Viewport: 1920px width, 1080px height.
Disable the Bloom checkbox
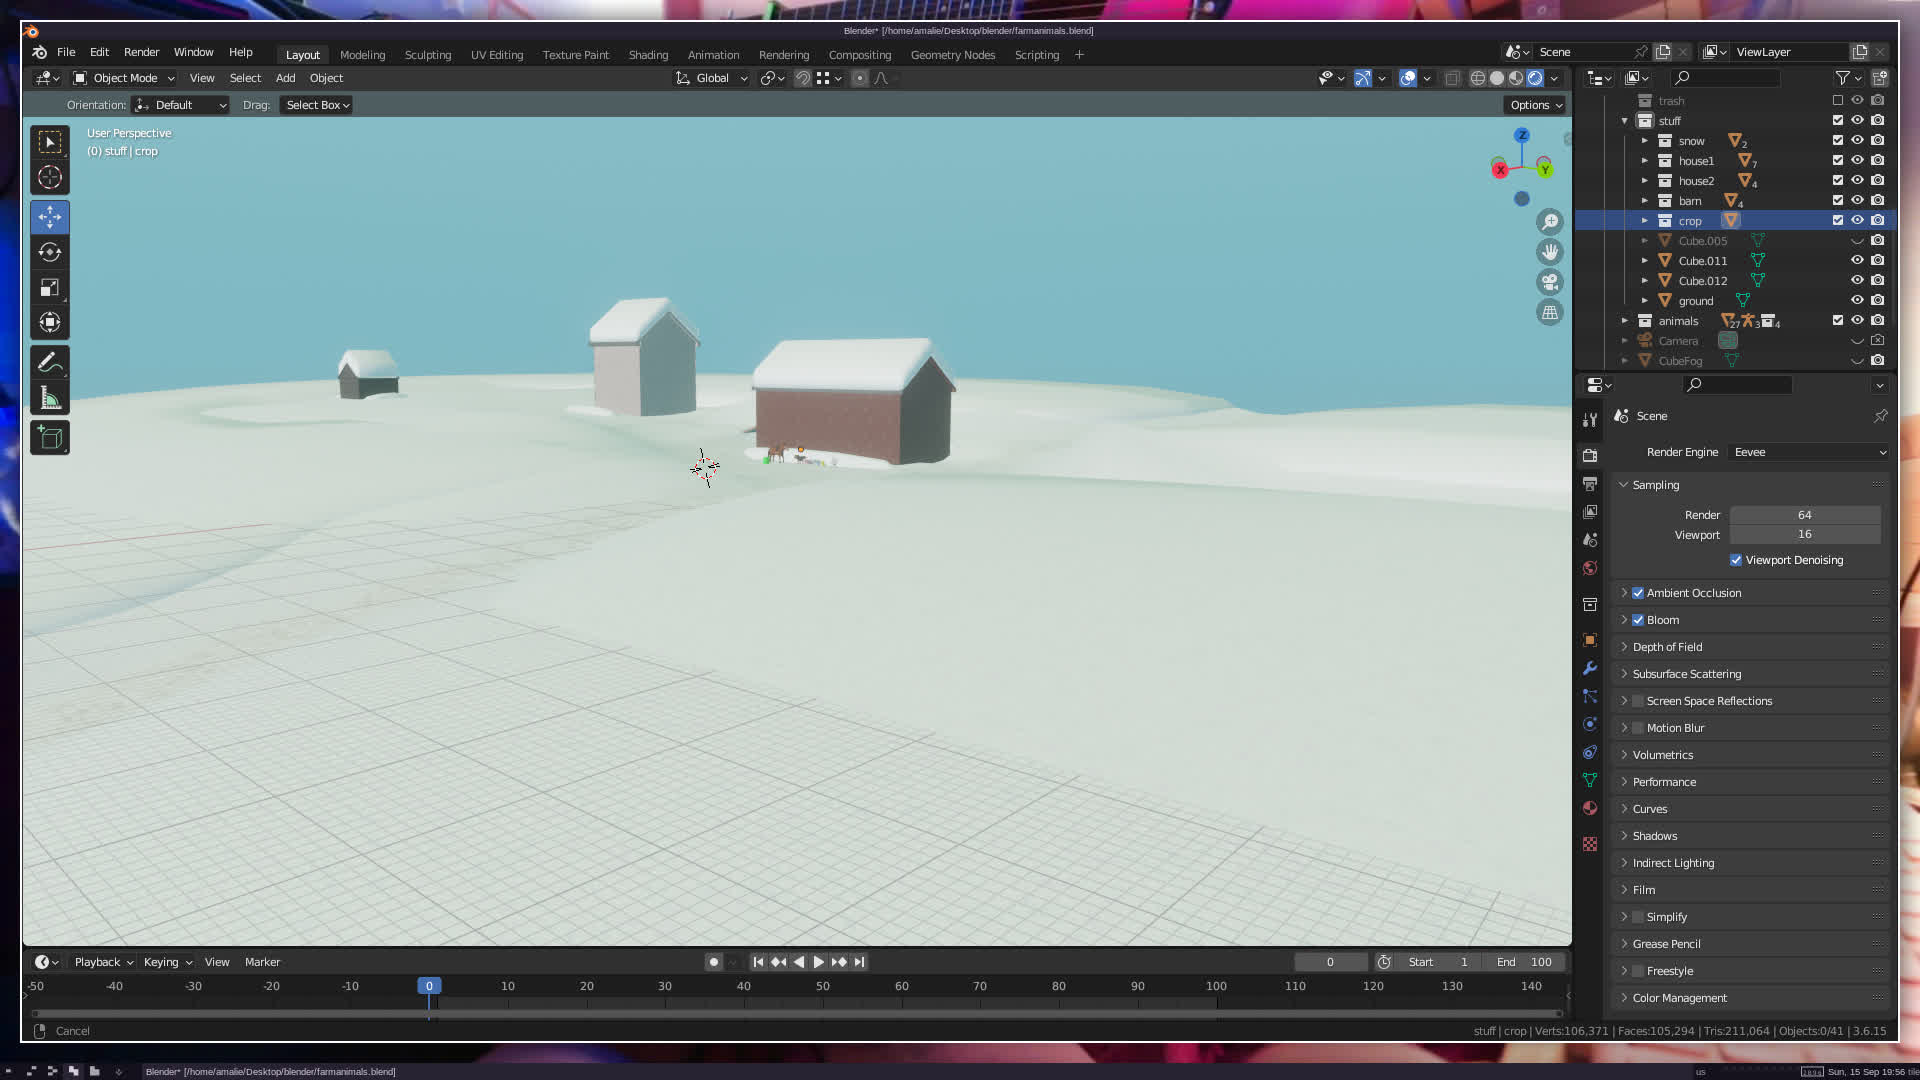pyautogui.click(x=1638, y=620)
